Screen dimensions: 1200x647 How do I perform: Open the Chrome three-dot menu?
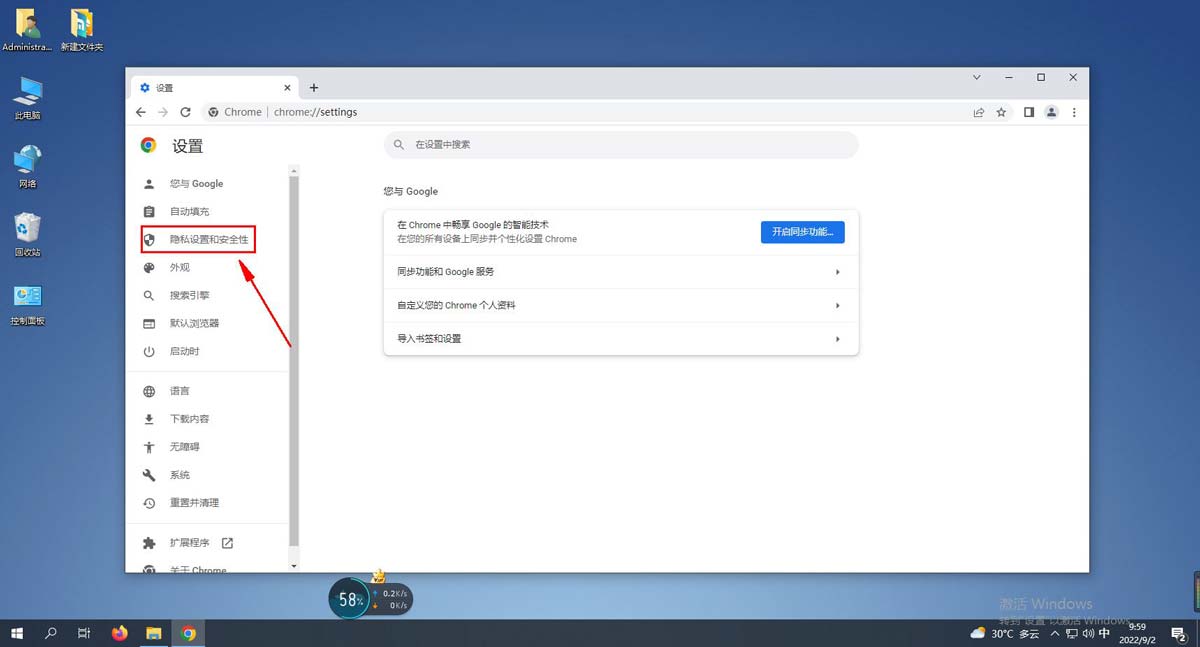1074,112
